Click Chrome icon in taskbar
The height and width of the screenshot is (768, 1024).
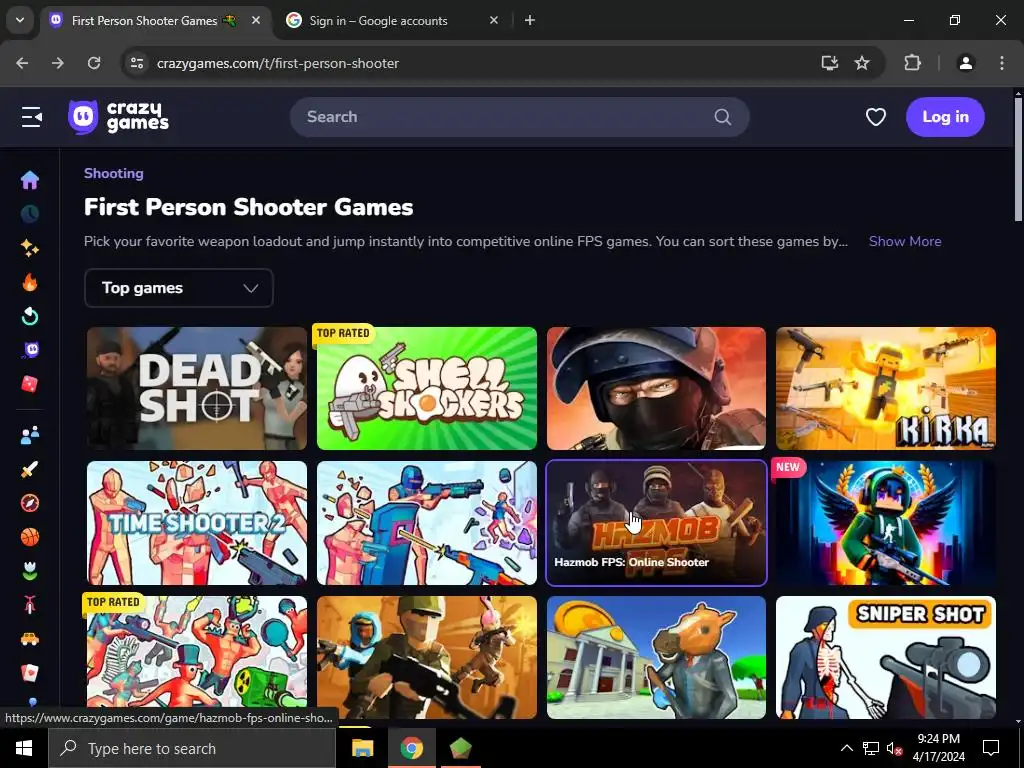411,748
